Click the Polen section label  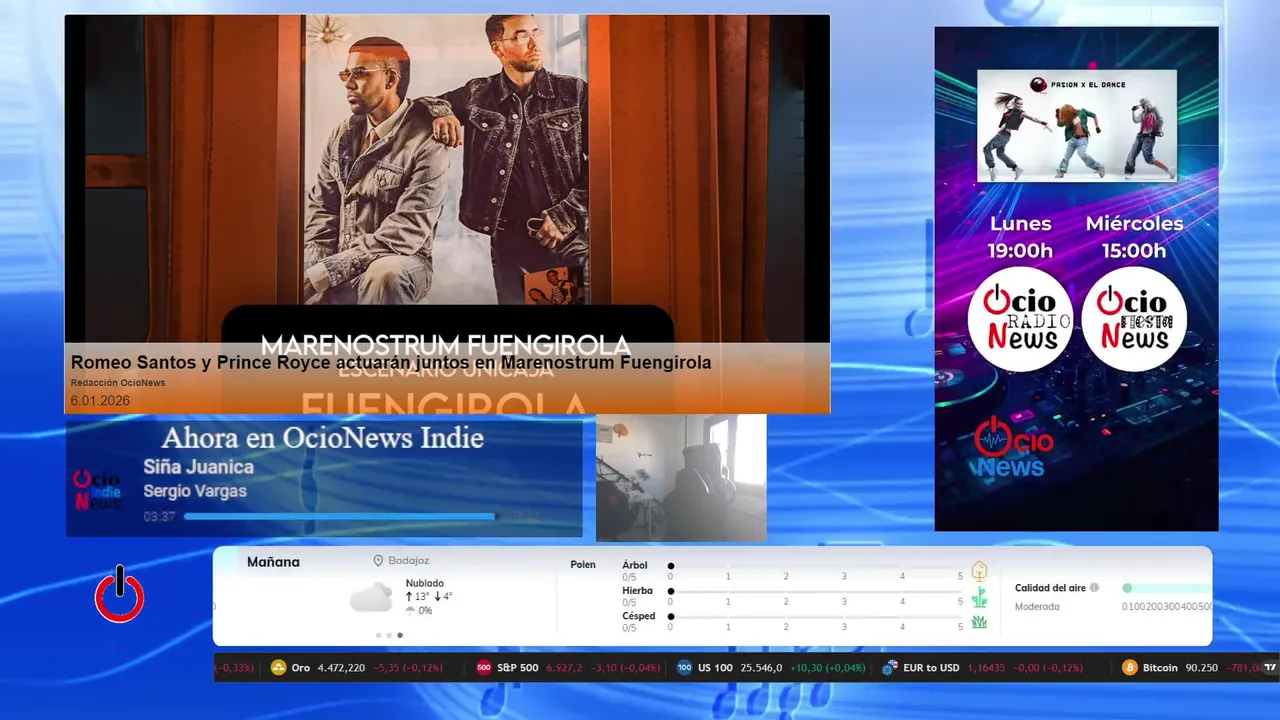pos(583,565)
